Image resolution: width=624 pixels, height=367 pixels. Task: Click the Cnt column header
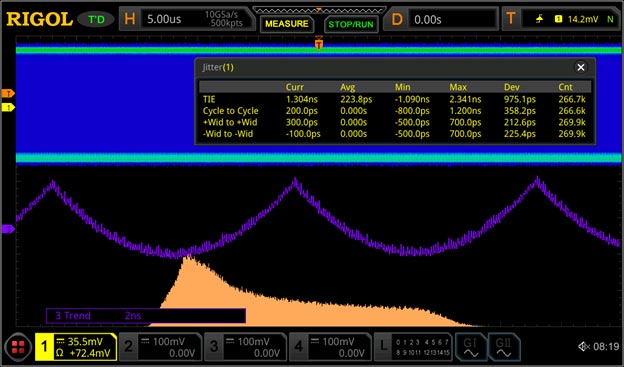pyautogui.click(x=565, y=87)
